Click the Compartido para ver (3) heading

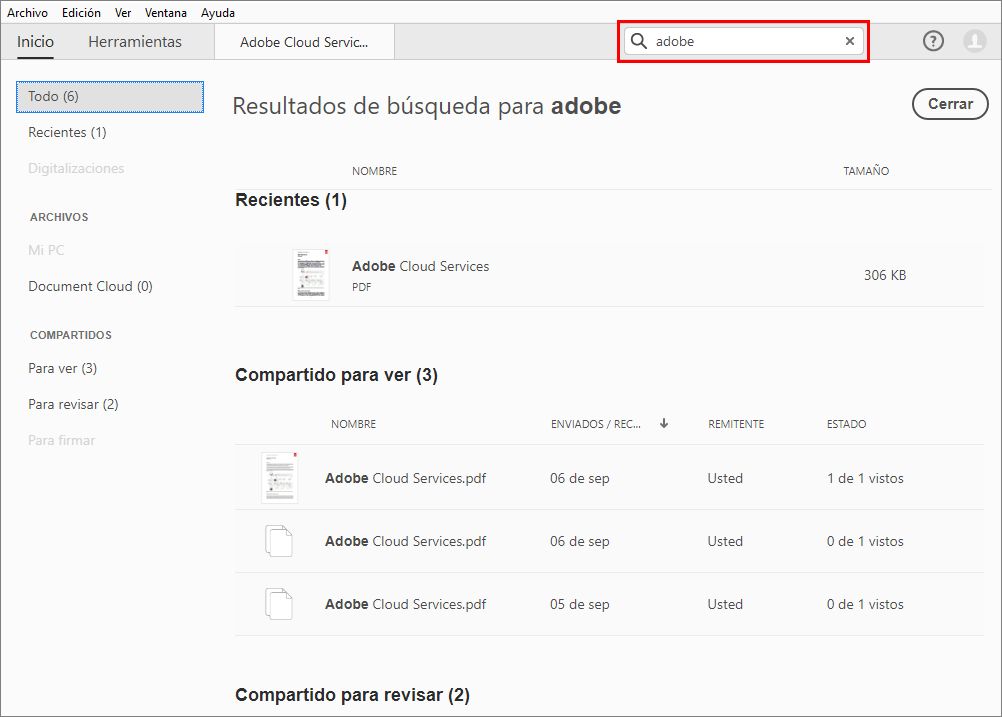336,374
